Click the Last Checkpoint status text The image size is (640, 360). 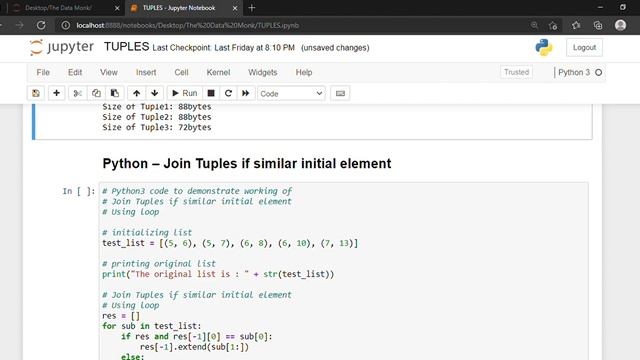tap(223, 48)
